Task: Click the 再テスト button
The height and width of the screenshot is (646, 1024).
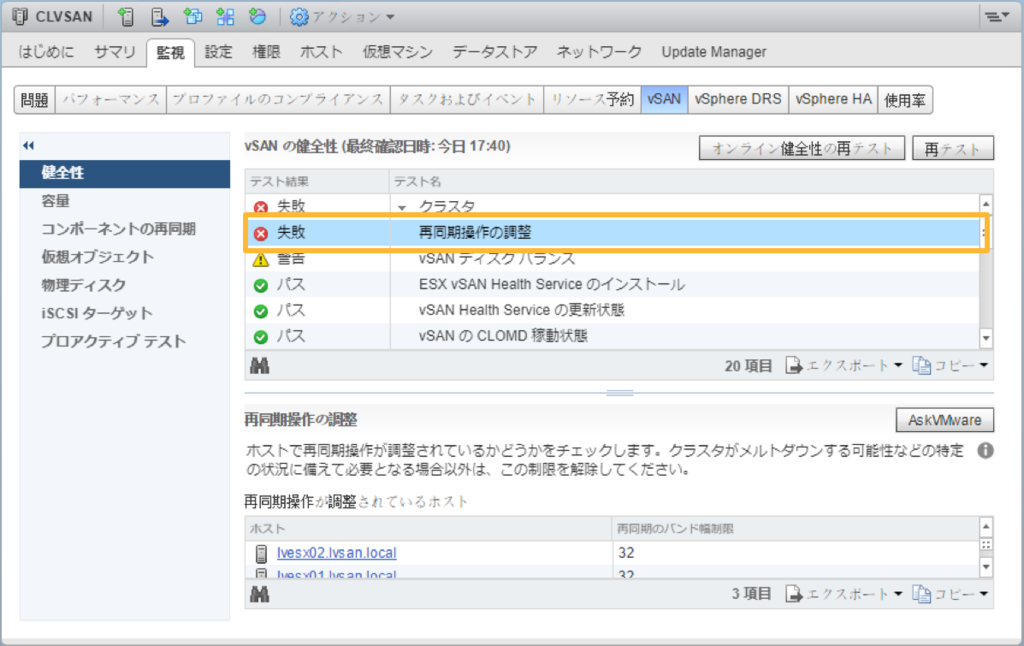Action: tap(953, 148)
